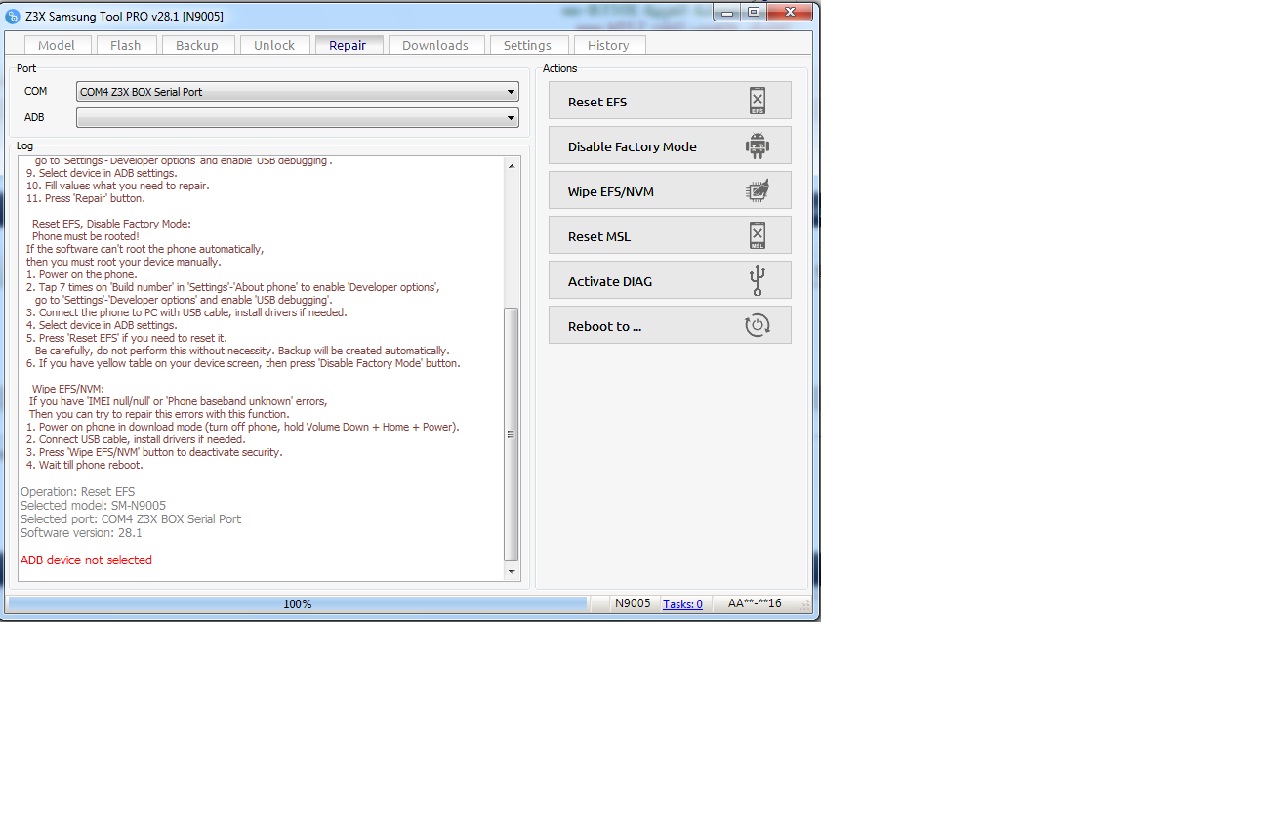Screen dimensions: 1274x838
Task: Click the AA**-**16 serial status text
Action: pyautogui.click(x=755, y=603)
